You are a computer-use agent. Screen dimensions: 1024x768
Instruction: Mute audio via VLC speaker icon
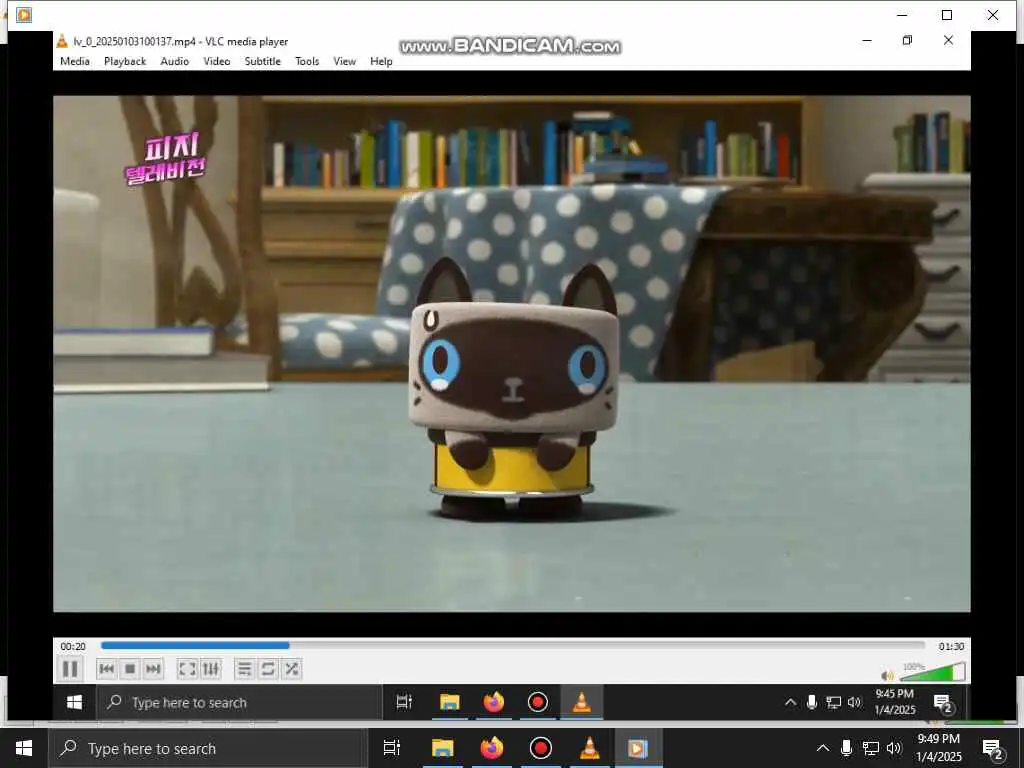[887, 675]
